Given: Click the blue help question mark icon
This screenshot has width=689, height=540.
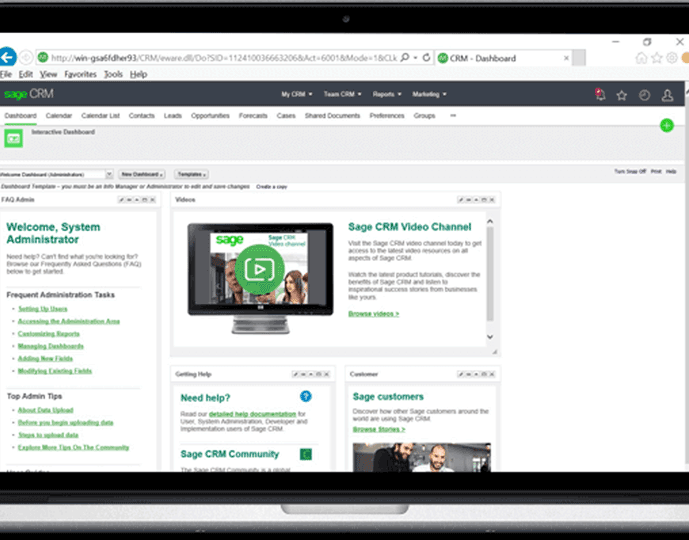Looking at the screenshot, I should coord(305,396).
